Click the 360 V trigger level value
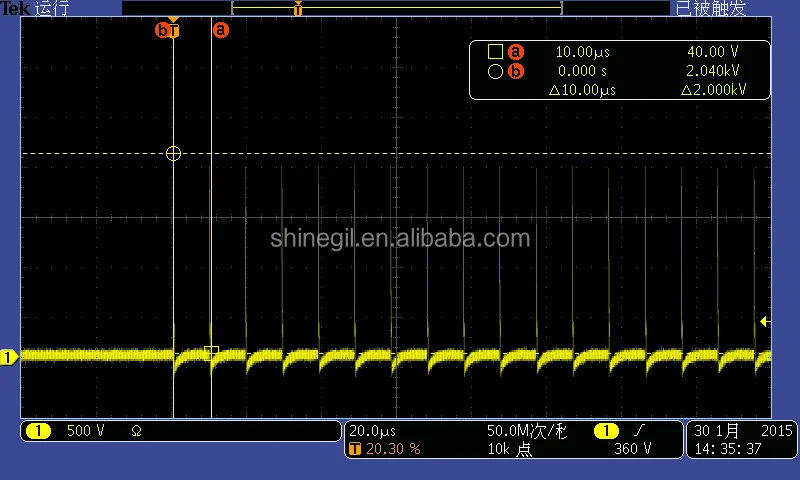The width and height of the screenshot is (800, 480). (633, 449)
